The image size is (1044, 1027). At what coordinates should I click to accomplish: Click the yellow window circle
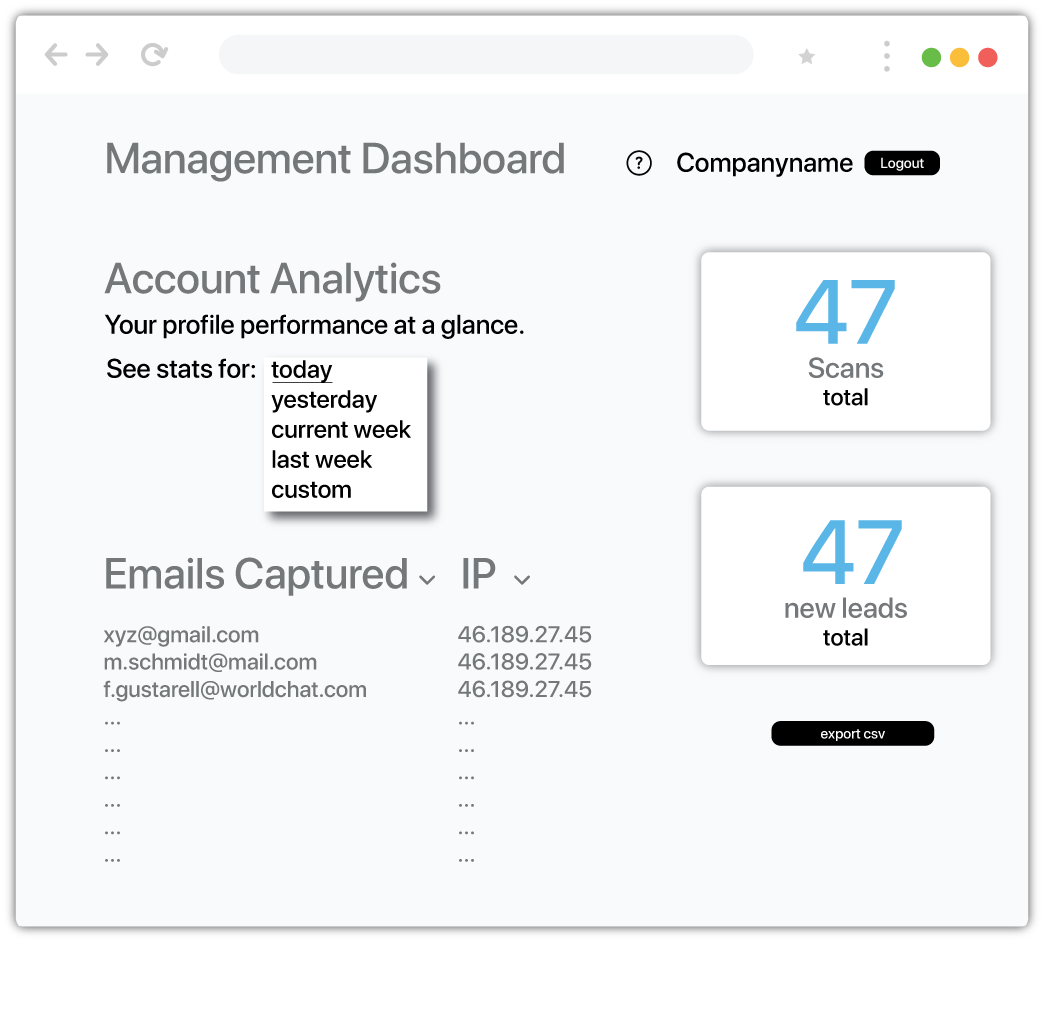coord(959,58)
